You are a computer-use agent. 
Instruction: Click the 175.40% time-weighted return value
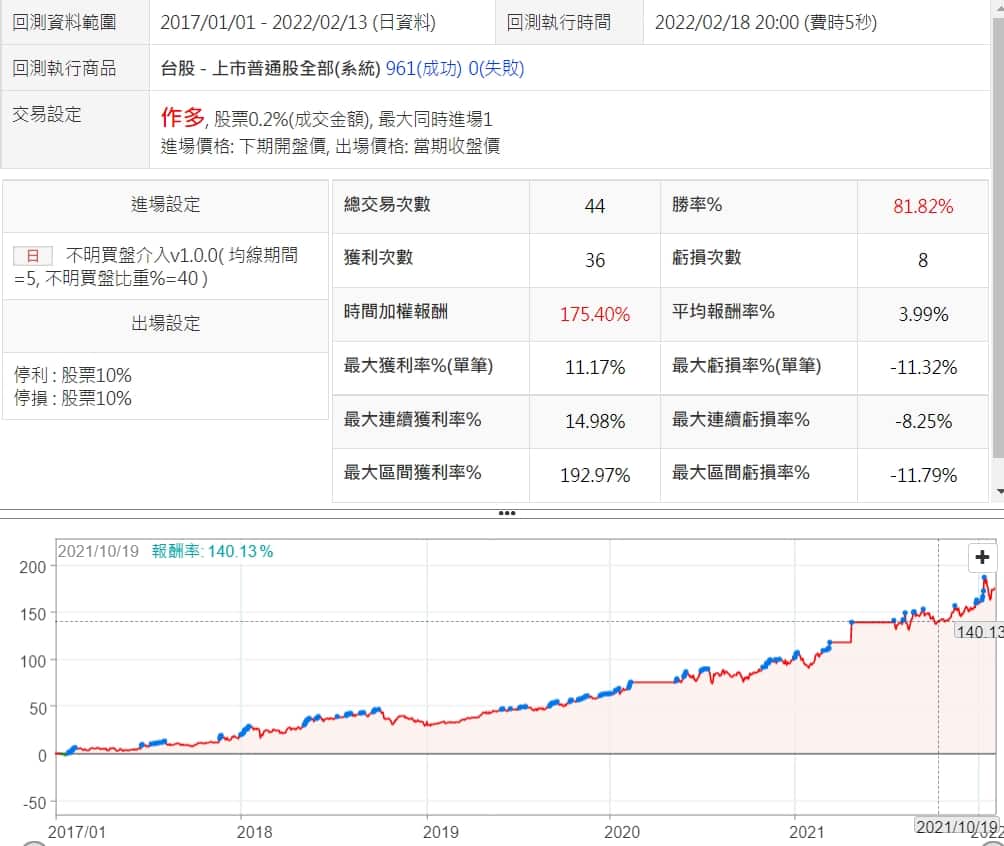[594, 314]
